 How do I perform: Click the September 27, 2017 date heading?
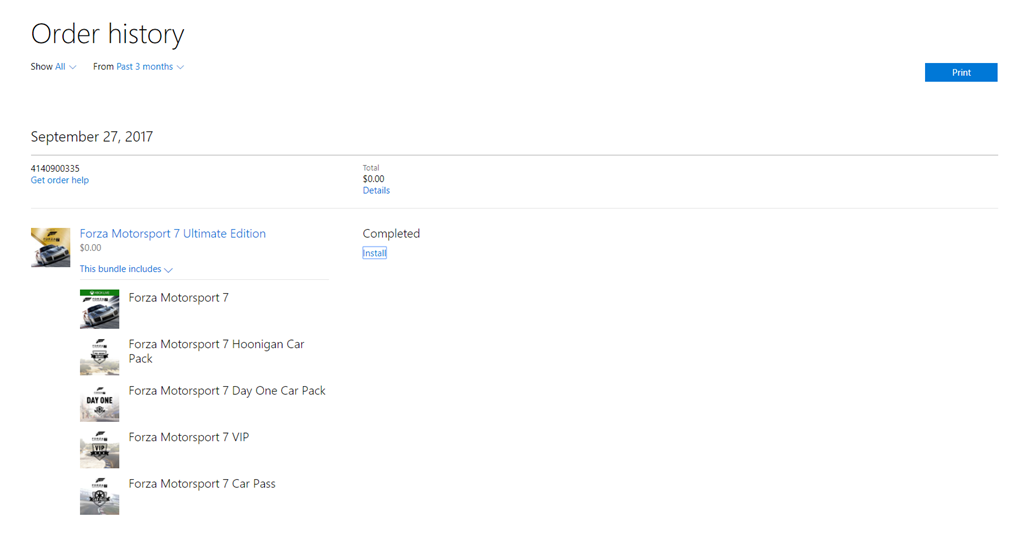pyautogui.click(x=91, y=137)
